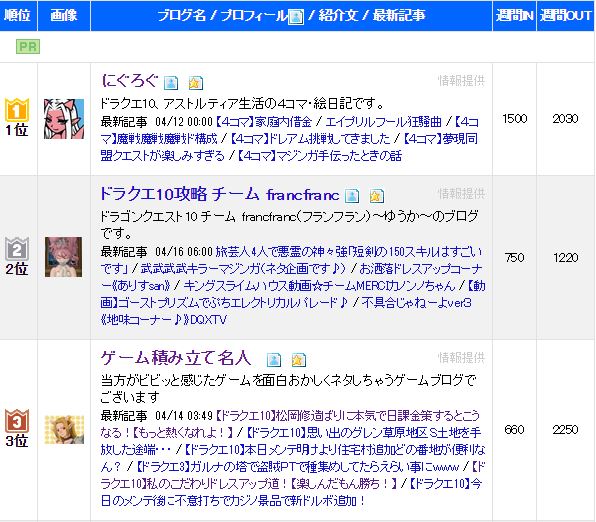Click the bronze crown rank 3 icon
This screenshot has width=596, height=522.
17,420
